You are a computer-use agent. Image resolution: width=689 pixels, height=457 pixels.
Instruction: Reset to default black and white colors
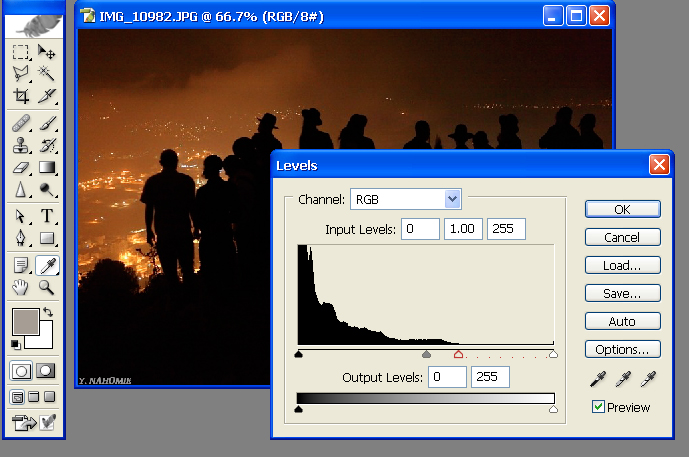coord(15,345)
